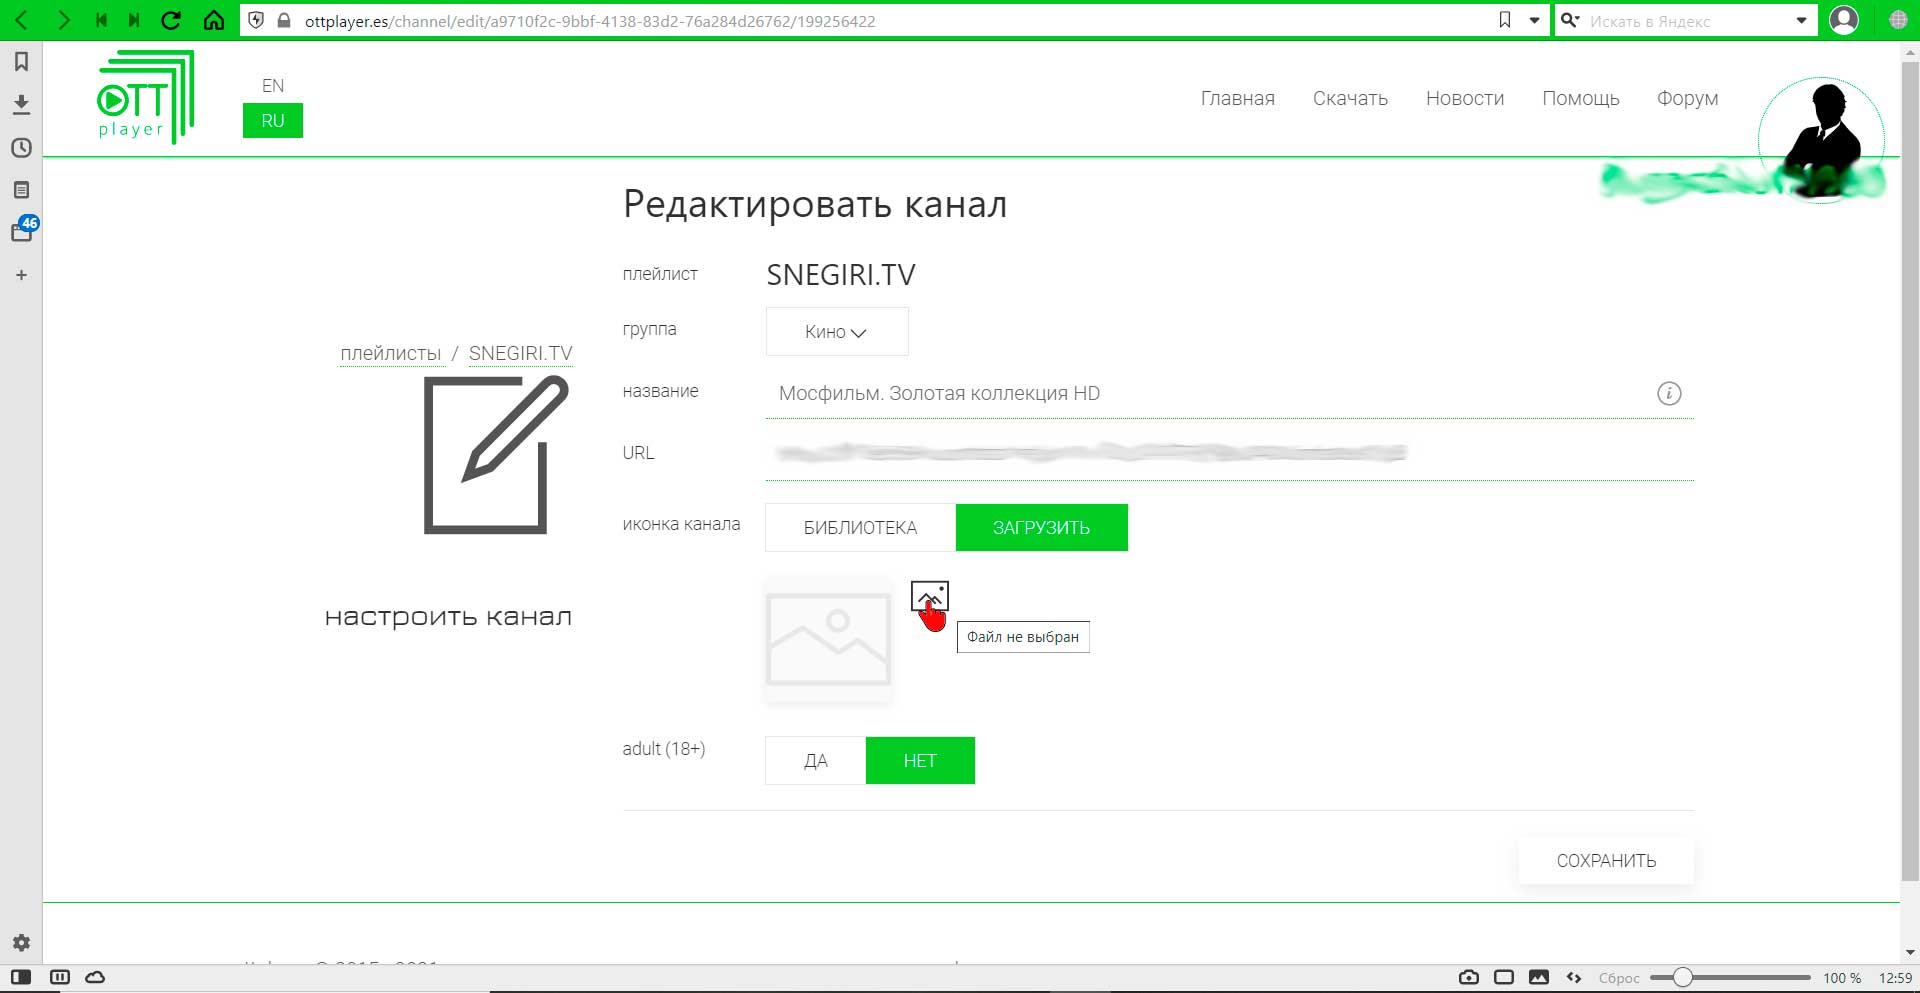
Task: Open the Помощь menu item
Action: pyautogui.click(x=1581, y=98)
